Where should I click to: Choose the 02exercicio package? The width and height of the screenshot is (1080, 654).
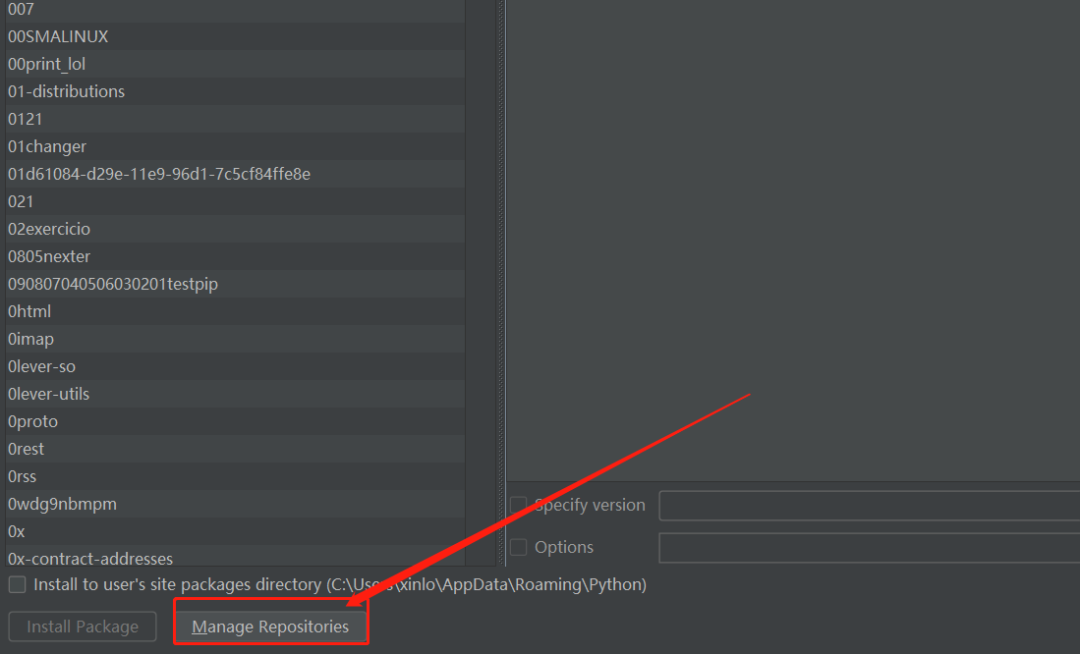click(x=49, y=229)
